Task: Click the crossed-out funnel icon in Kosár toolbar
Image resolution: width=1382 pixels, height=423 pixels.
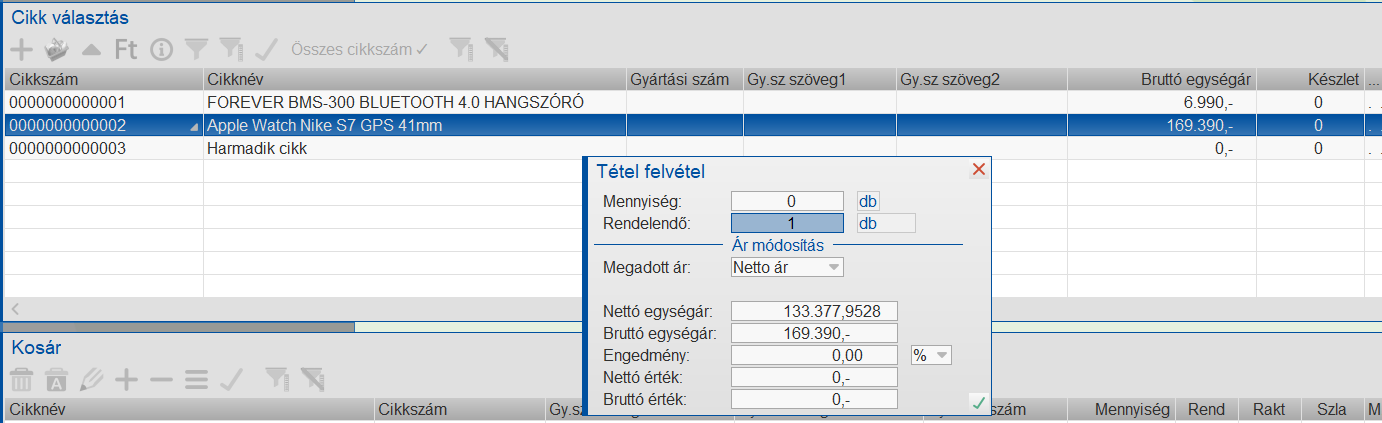Action: pyautogui.click(x=313, y=379)
